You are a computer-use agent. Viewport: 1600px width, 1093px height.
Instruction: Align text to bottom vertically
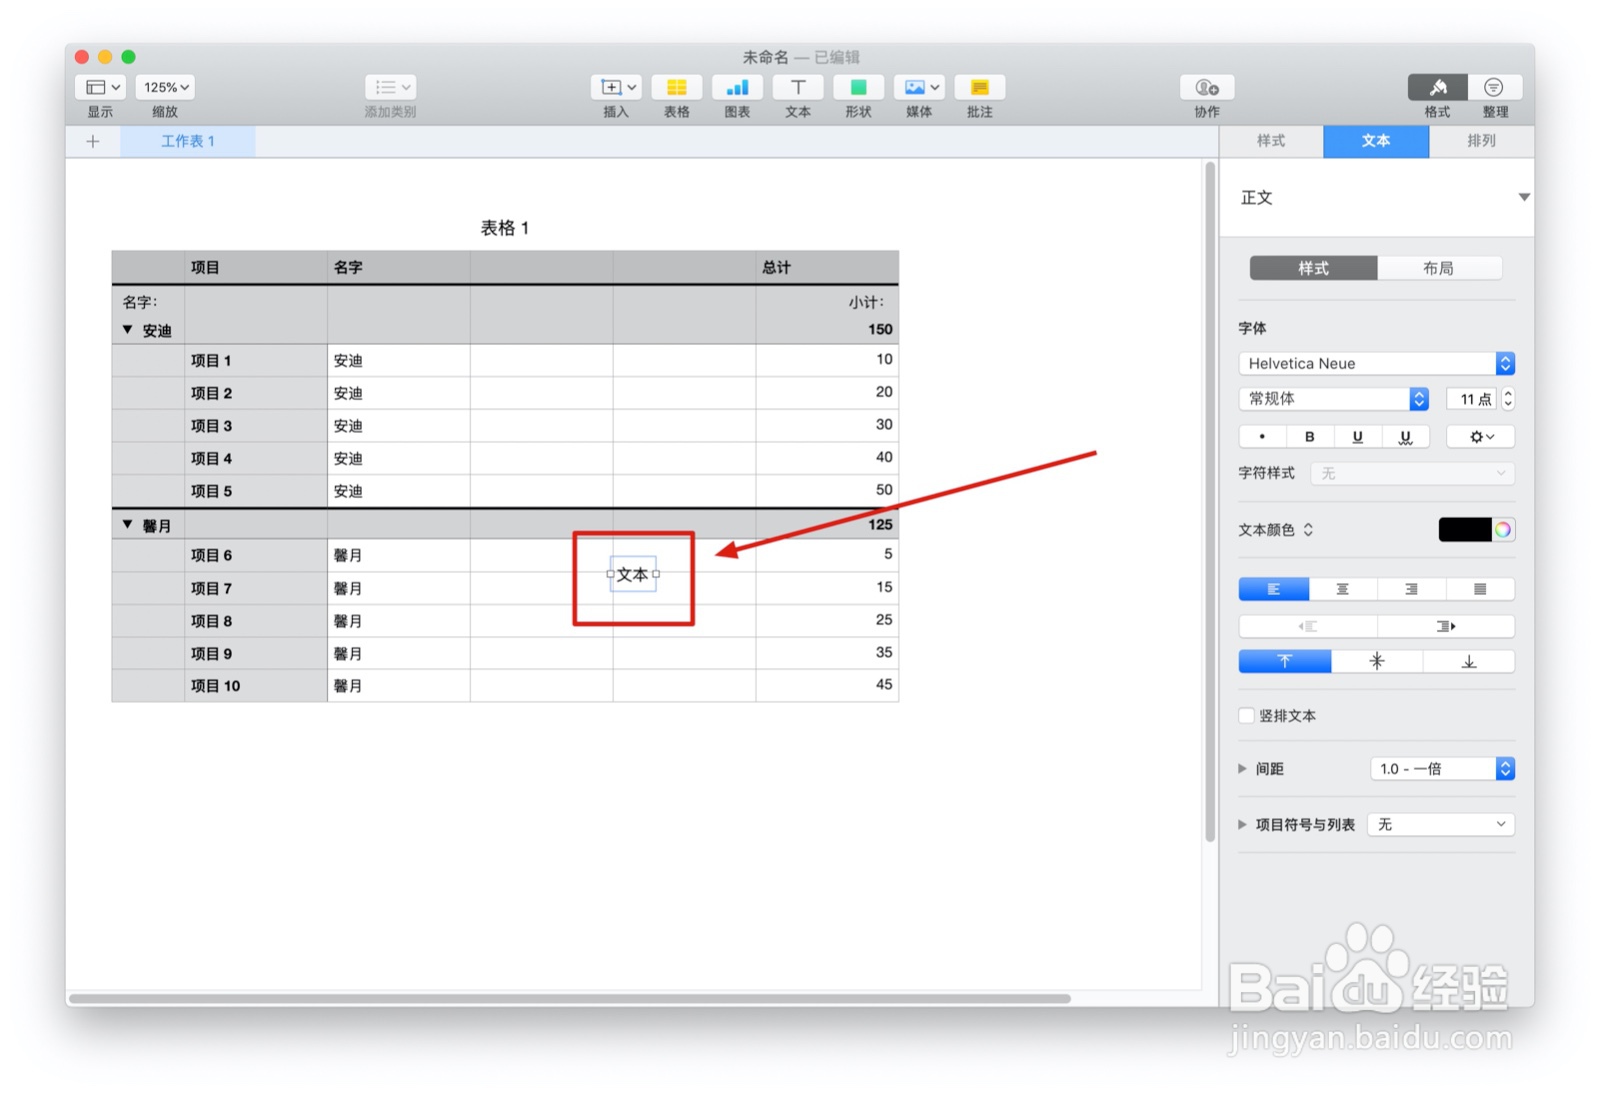pos(1469,661)
